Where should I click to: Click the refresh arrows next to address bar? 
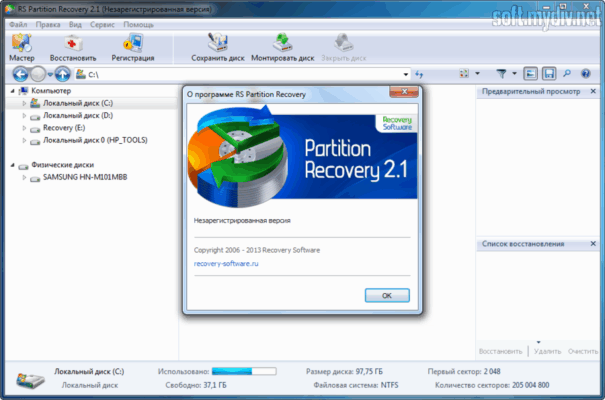click(x=419, y=74)
